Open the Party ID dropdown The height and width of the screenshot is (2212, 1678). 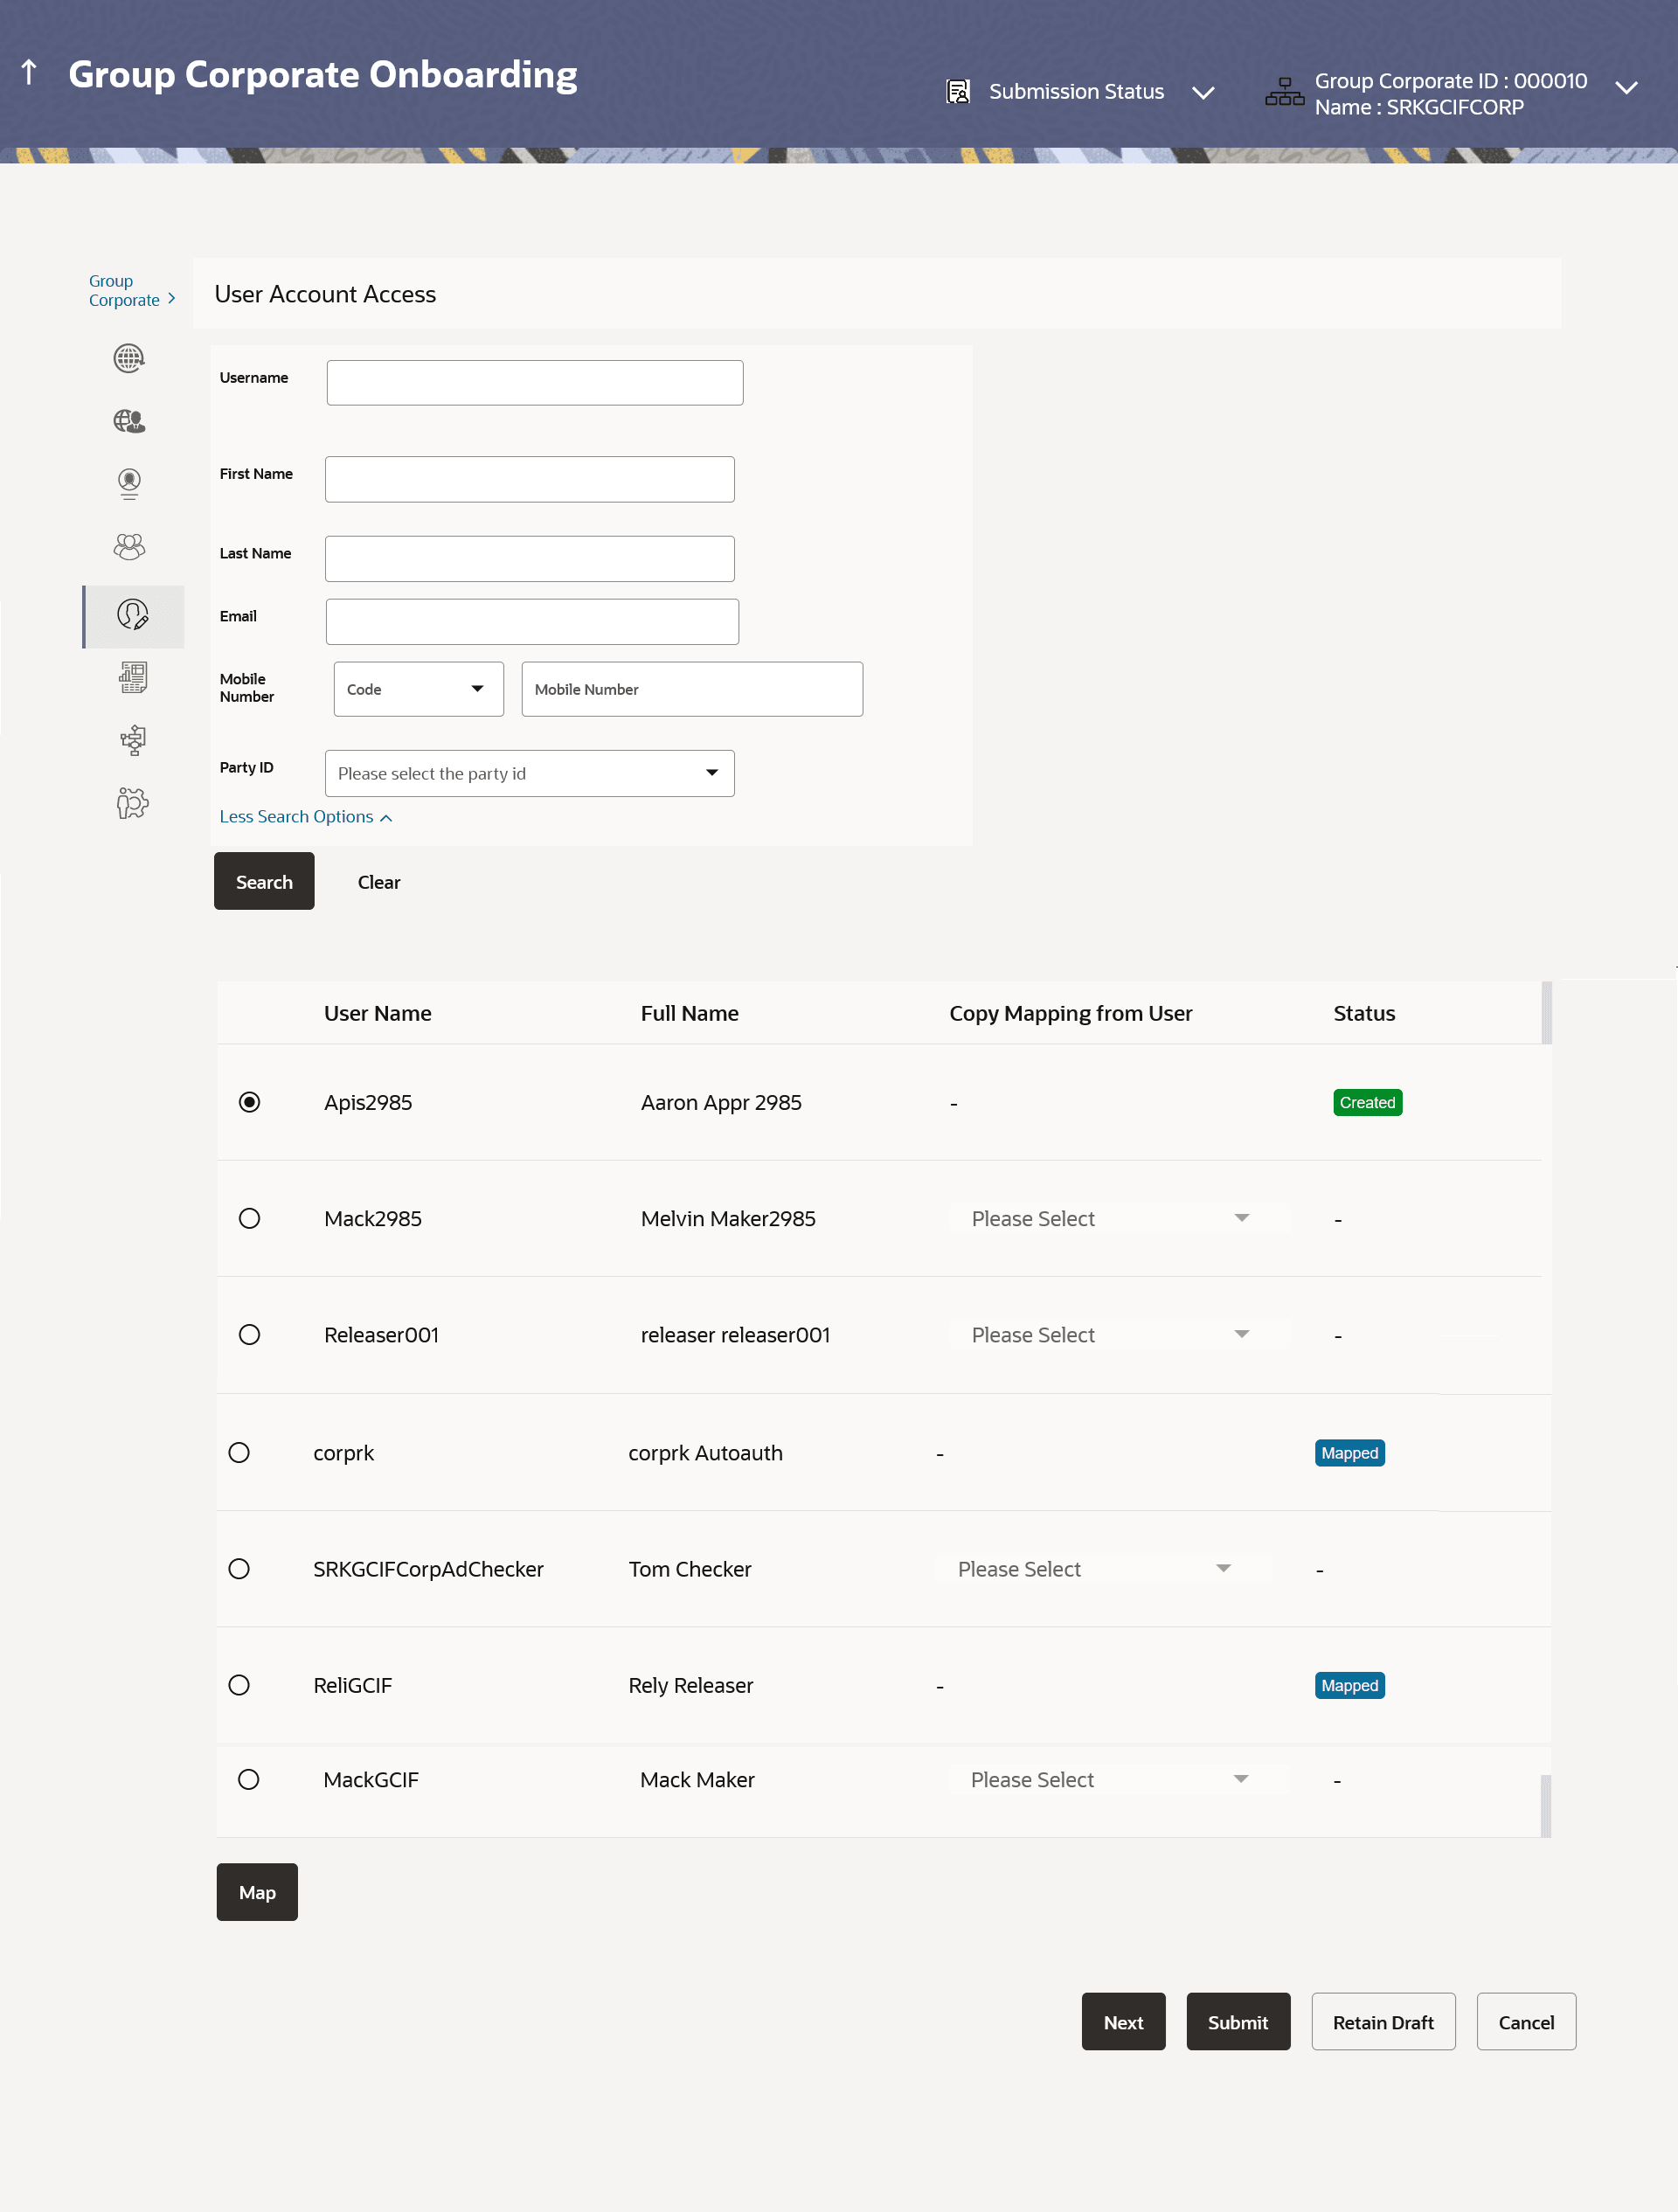529,773
